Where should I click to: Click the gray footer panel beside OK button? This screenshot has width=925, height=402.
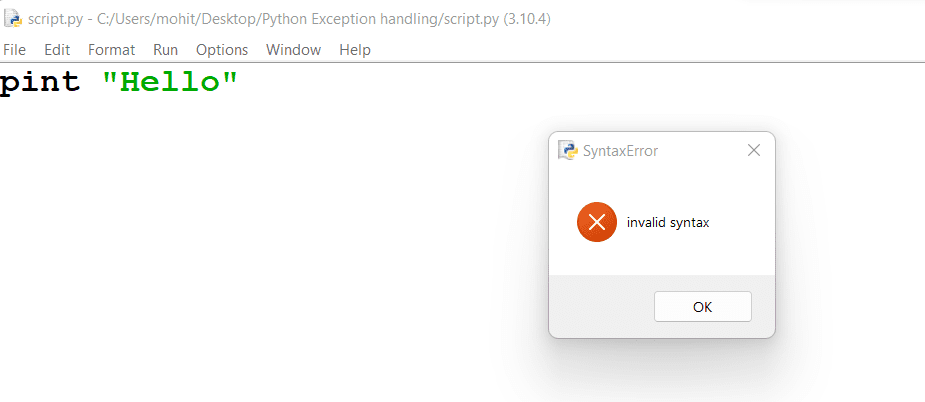tap(601, 306)
